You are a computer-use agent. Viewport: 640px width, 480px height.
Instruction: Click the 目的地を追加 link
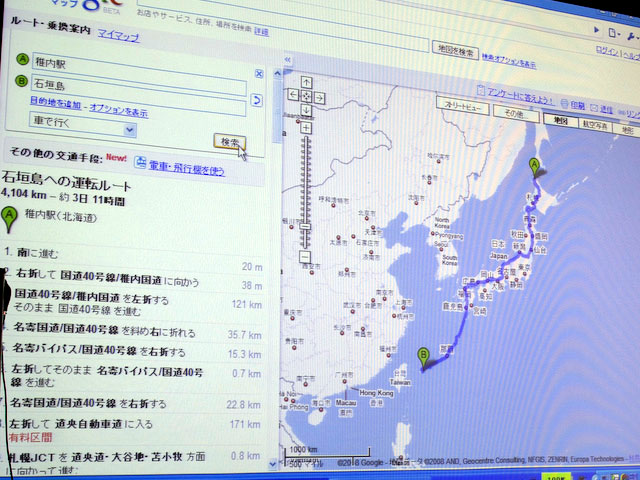(55, 102)
